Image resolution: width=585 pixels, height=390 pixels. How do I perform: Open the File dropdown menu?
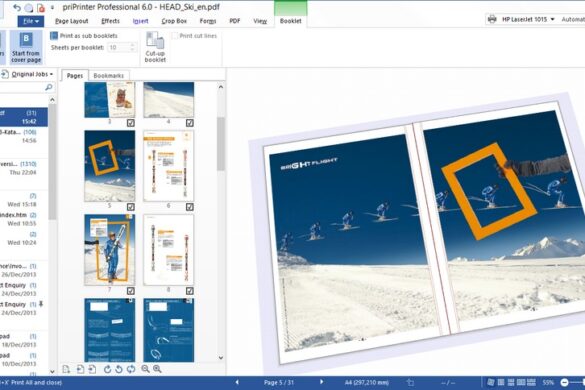(x=31, y=21)
